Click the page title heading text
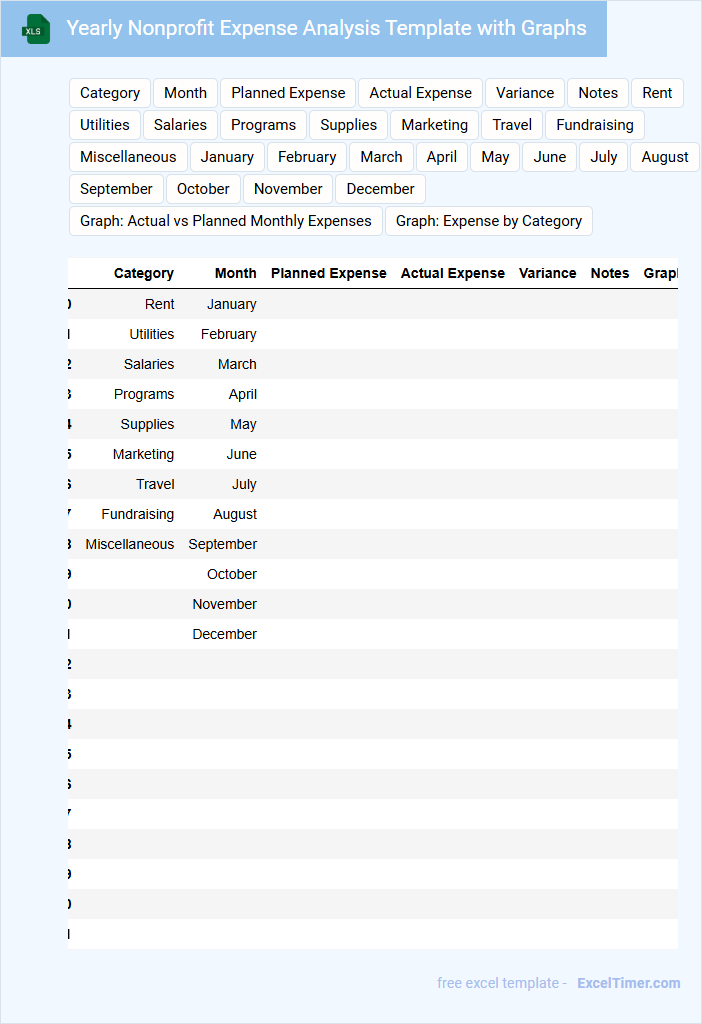This screenshot has height=1024, width=702. click(326, 28)
